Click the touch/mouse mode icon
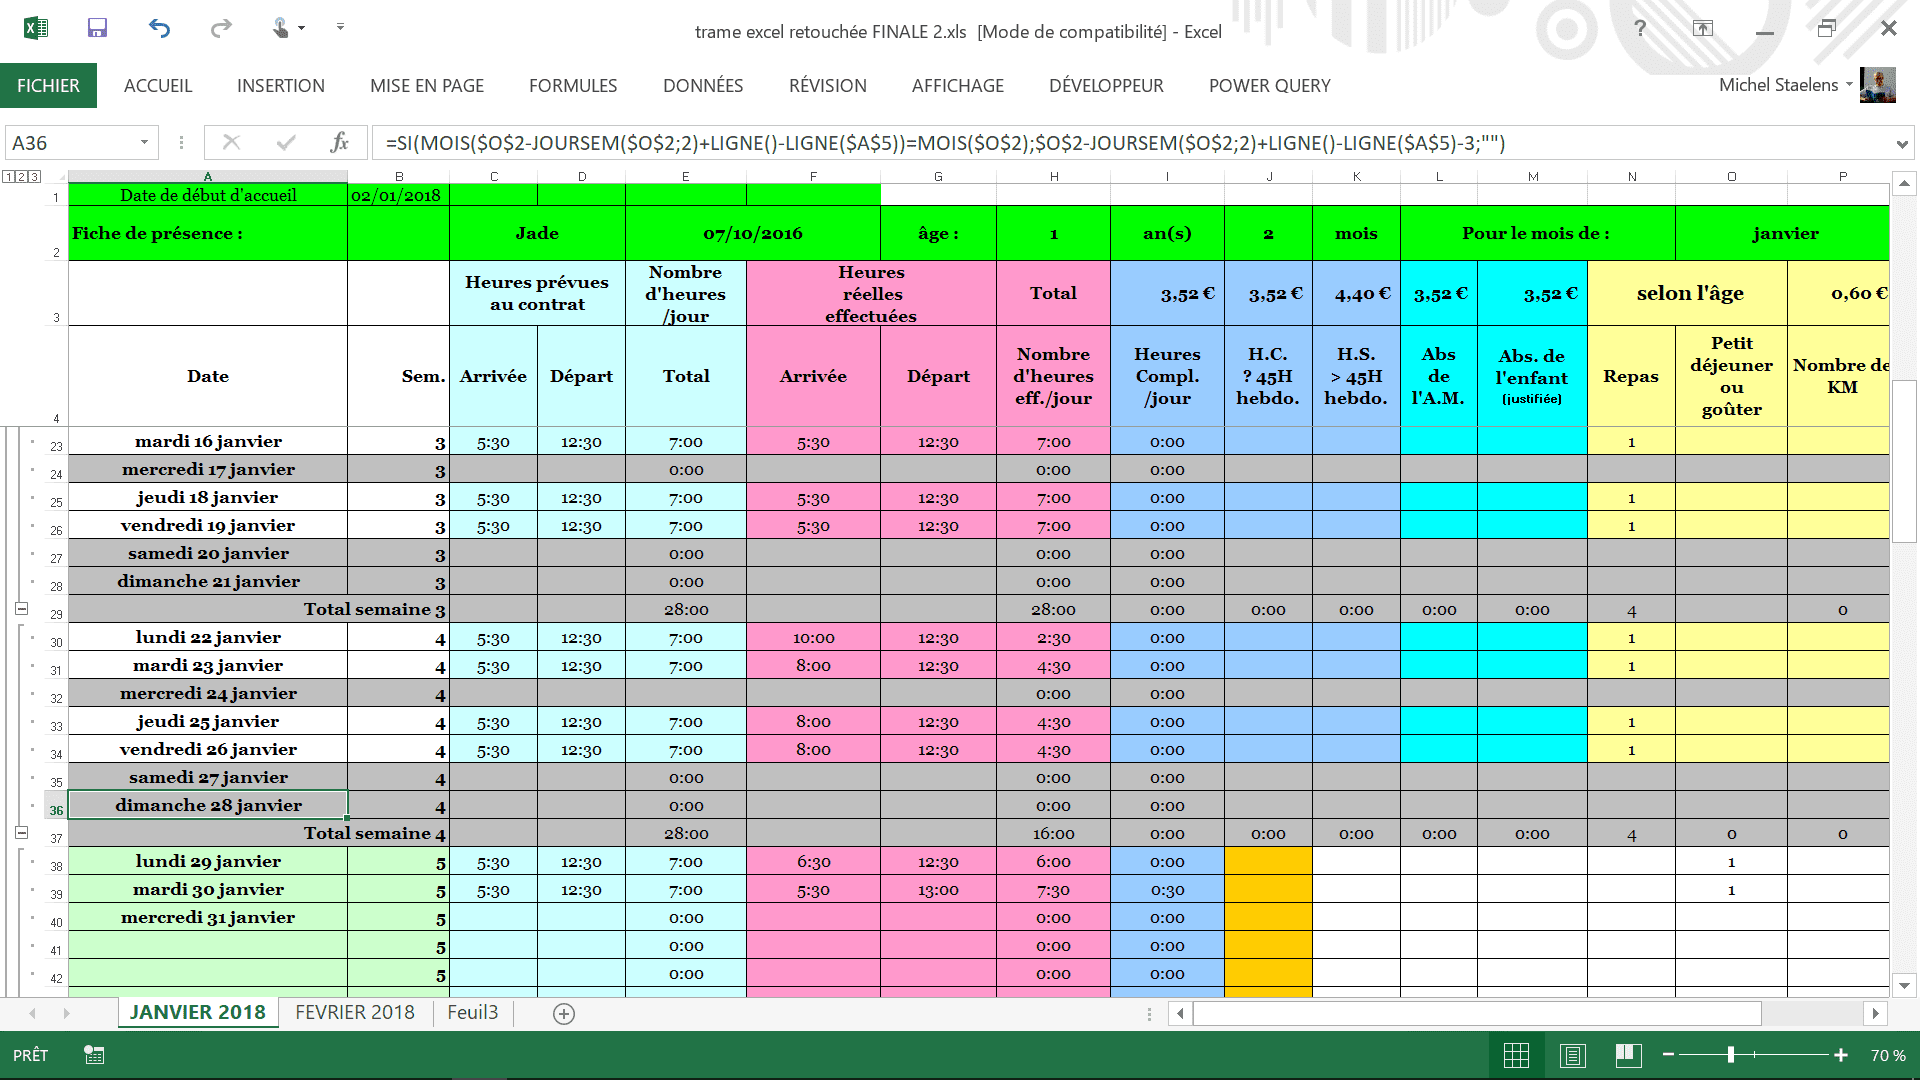1920x1080 pixels. tap(281, 28)
